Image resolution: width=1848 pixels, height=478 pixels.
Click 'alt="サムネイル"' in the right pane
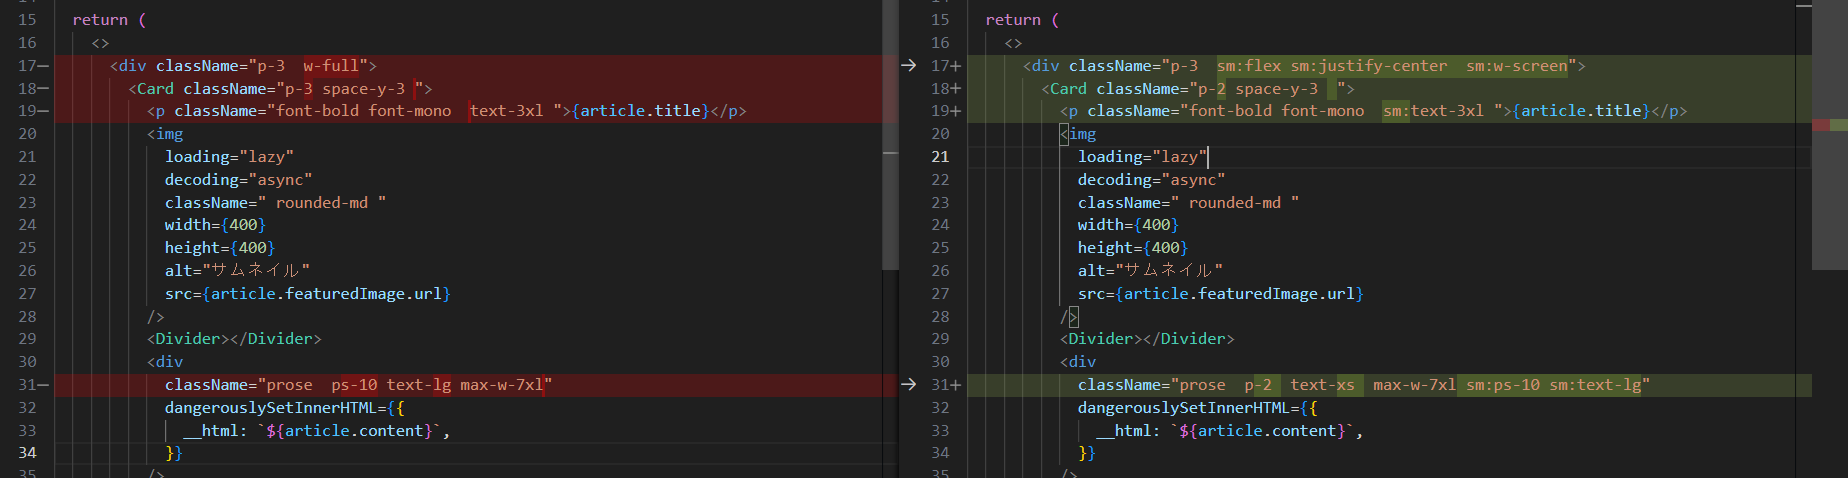tap(1151, 271)
